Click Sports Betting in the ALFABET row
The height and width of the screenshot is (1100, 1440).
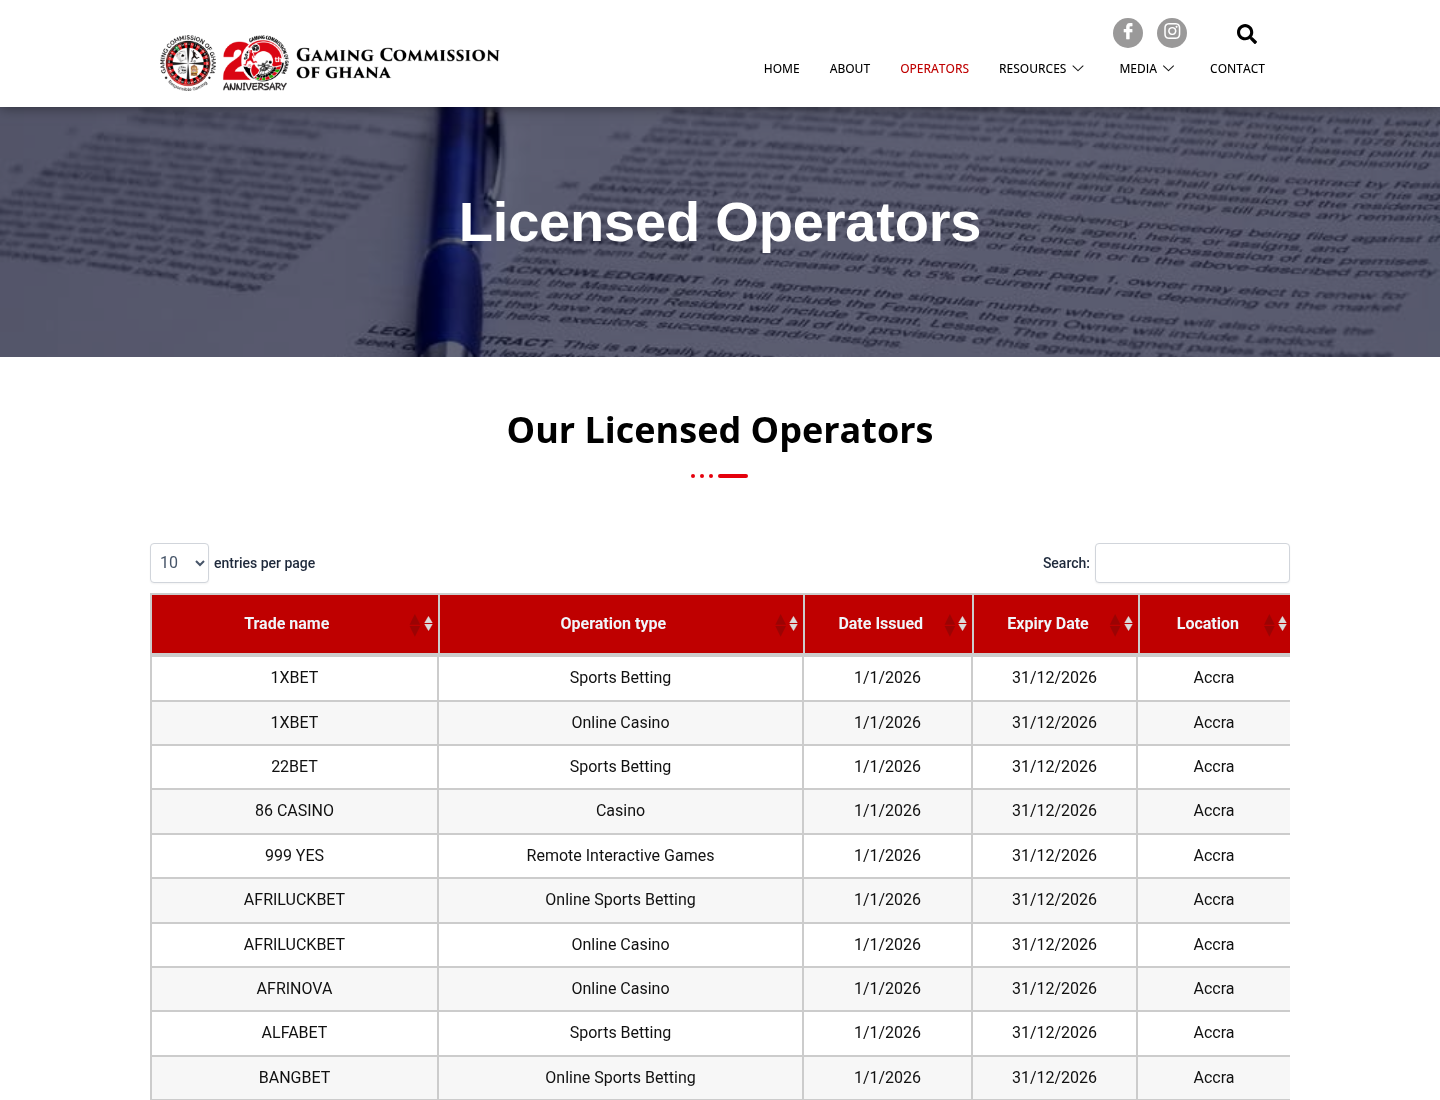click(x=620, y=1033)
